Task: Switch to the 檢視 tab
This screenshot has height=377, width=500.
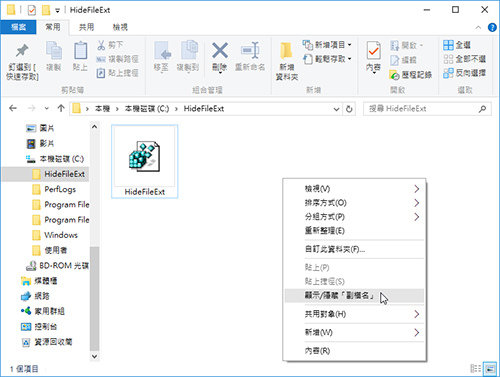Action: (x=120, y=27)
